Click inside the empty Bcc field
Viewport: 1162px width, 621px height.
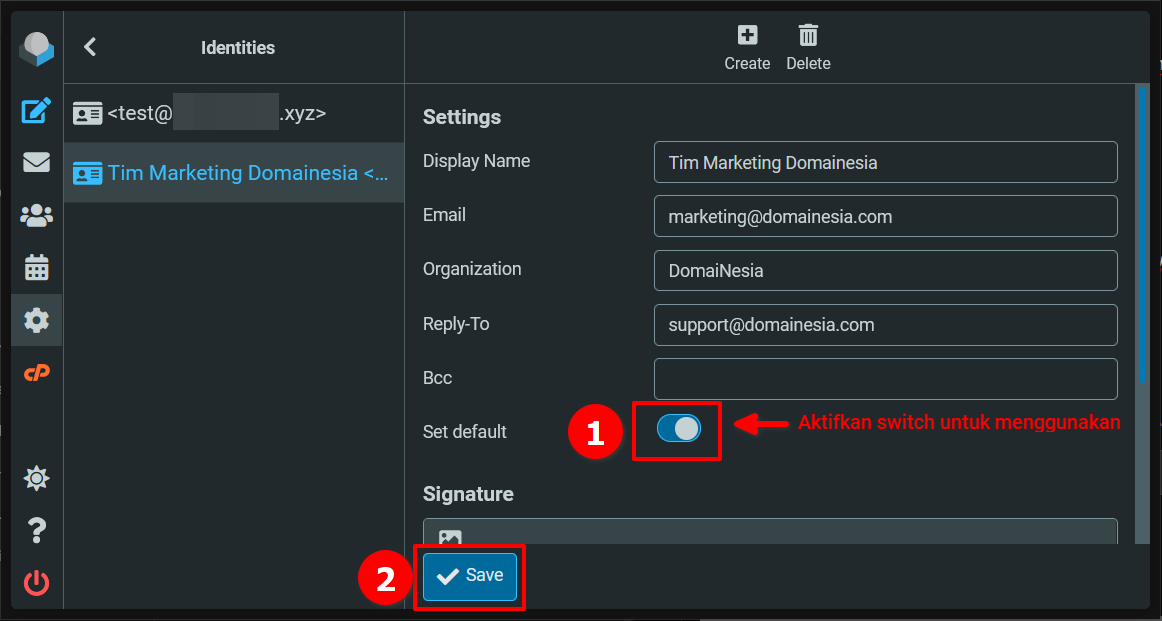[x=884, y=378]
